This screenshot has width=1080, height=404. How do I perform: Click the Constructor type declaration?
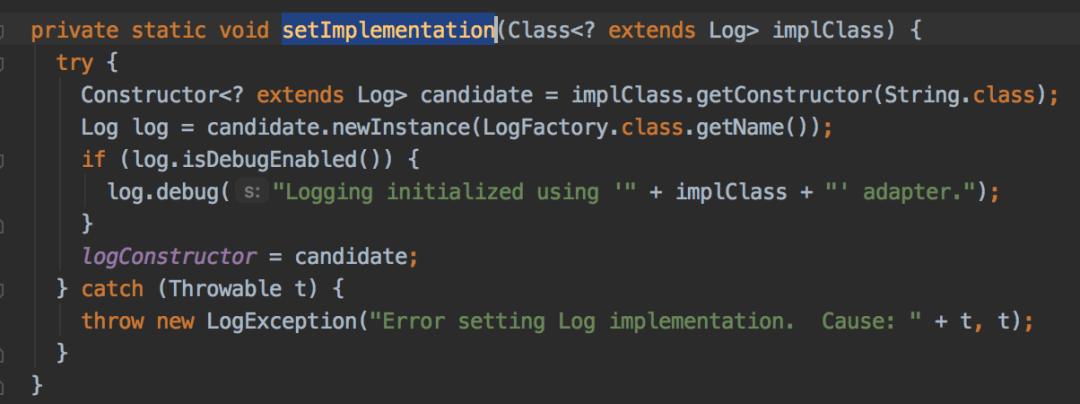[150, 95]
